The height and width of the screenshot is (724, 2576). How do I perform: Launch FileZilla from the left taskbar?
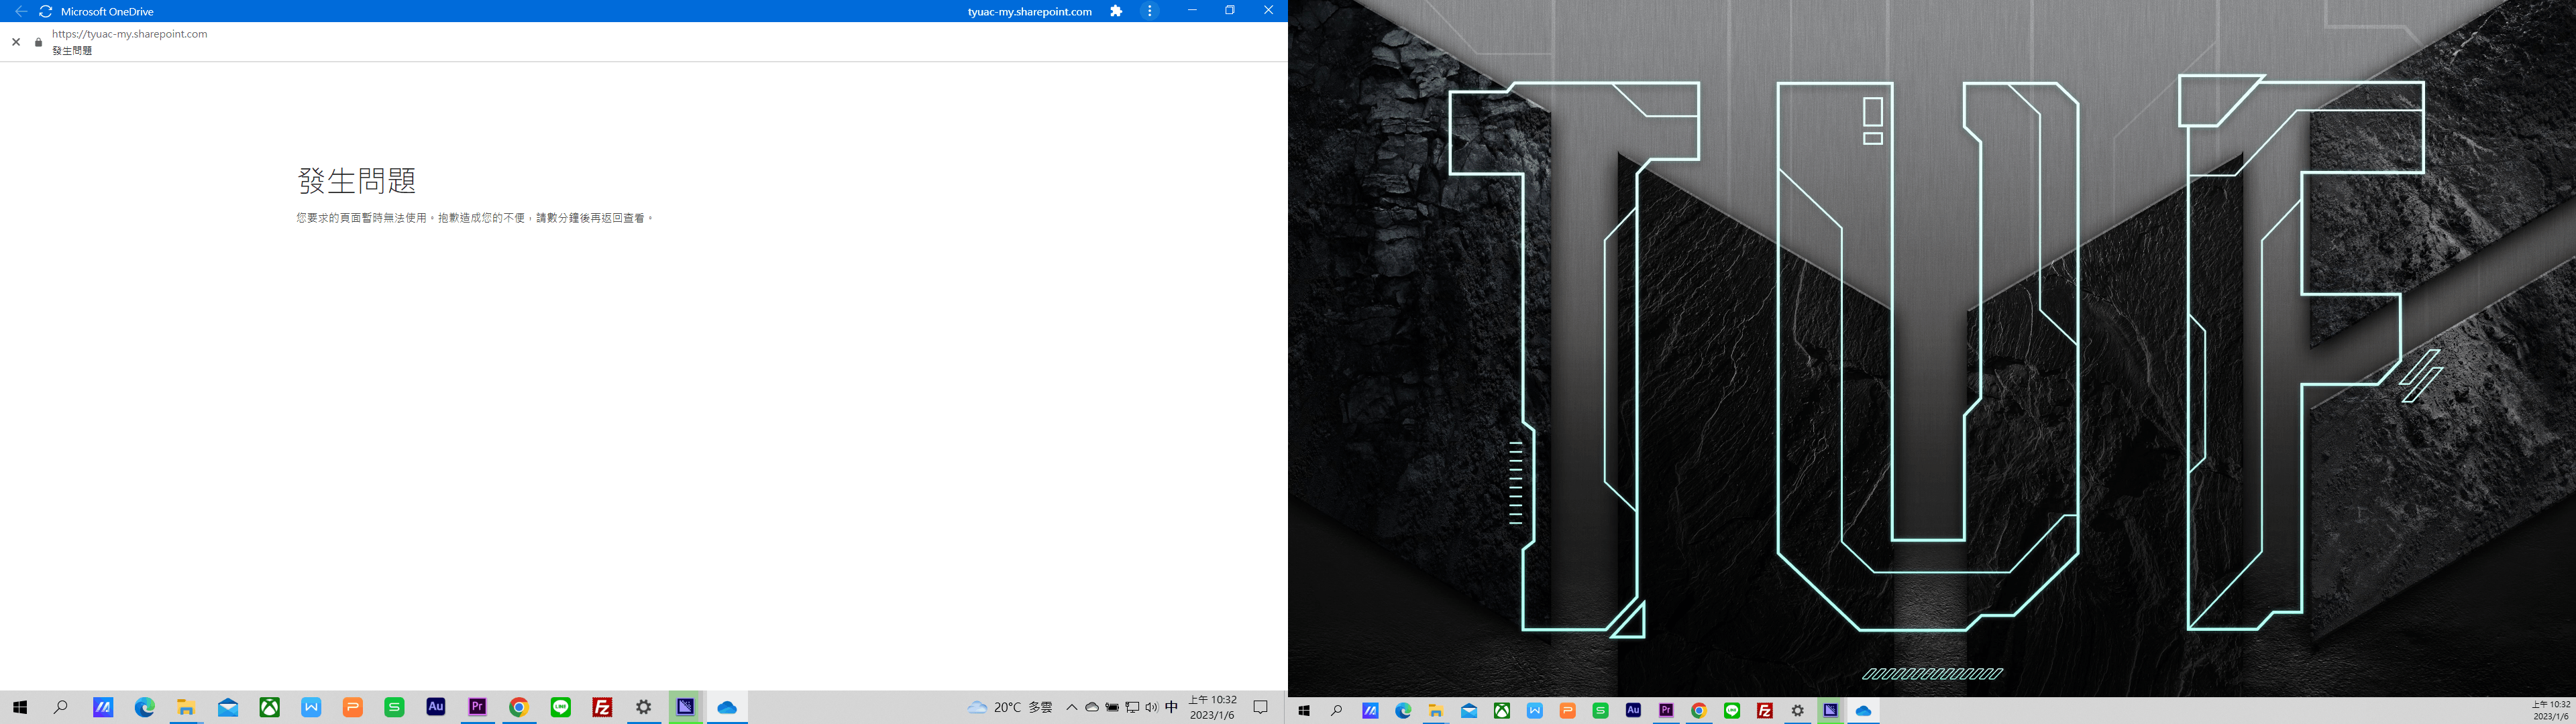pyautogui.click(x=602, y=707)
